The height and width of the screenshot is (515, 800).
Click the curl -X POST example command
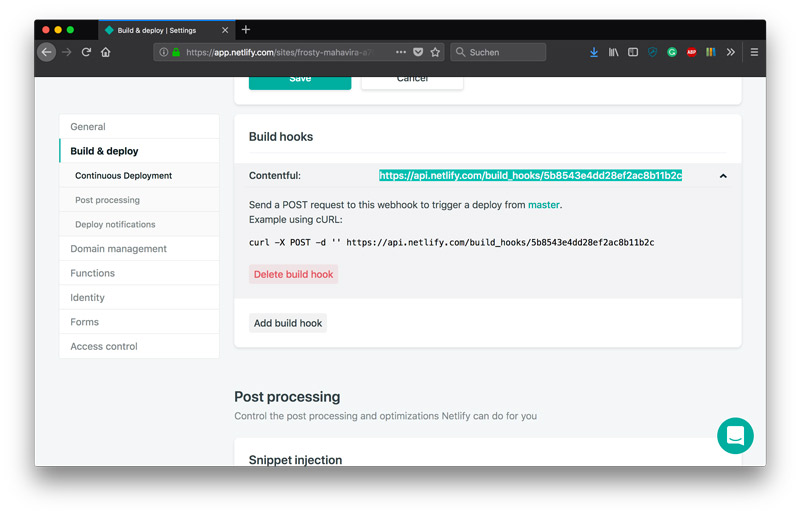tap(452, 242)
